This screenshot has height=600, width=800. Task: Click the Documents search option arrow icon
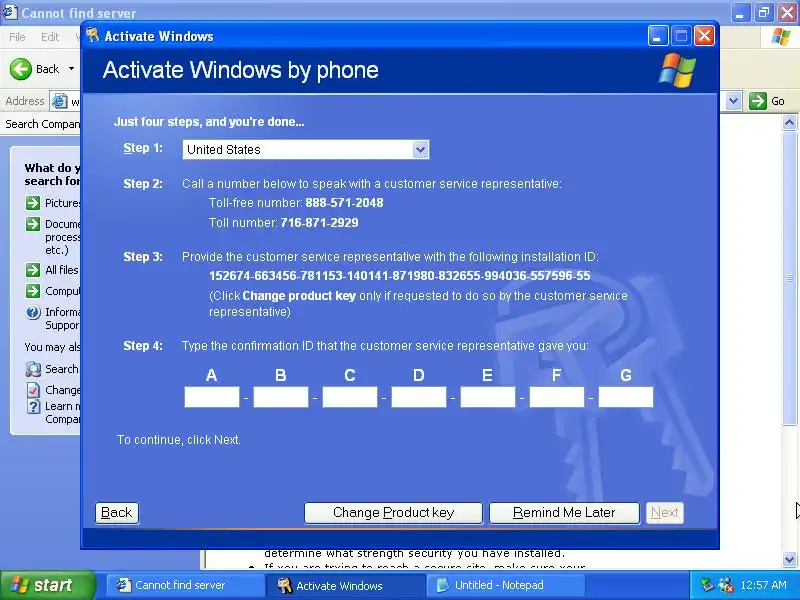[x=33, y=224]
